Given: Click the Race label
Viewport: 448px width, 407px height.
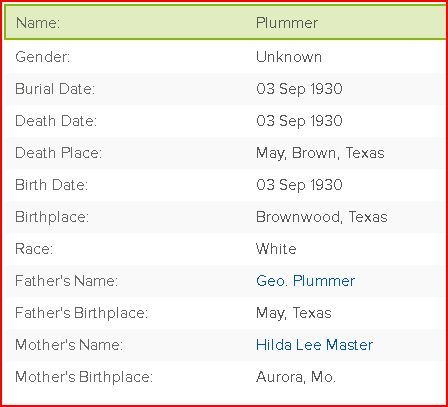Looking at the screenshot, I should [x=34, y=249].
